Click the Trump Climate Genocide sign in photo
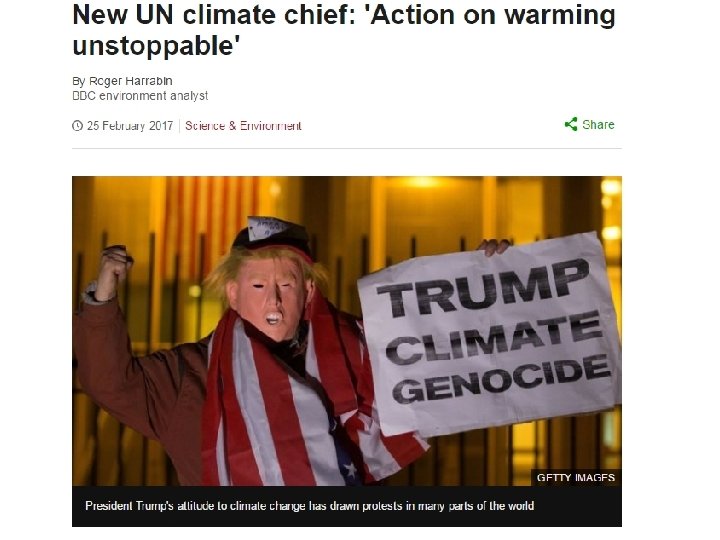 click(490, 334)
